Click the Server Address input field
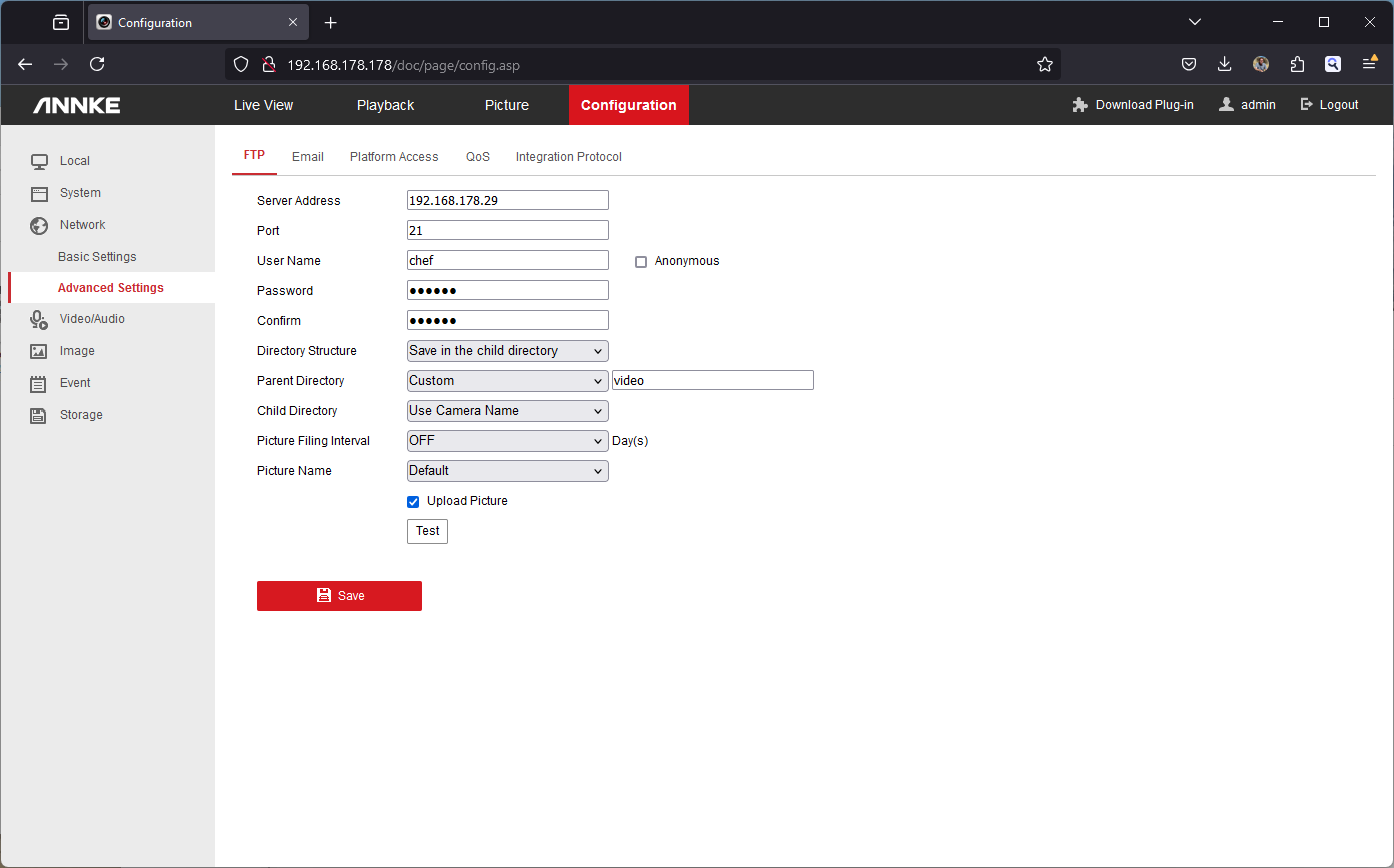This screenshot has width=1394, height=868. tap(507, 200)
